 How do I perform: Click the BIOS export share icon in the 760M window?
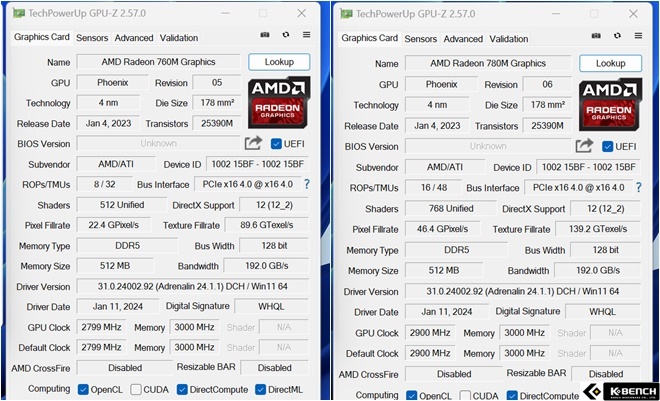point(253,144)
